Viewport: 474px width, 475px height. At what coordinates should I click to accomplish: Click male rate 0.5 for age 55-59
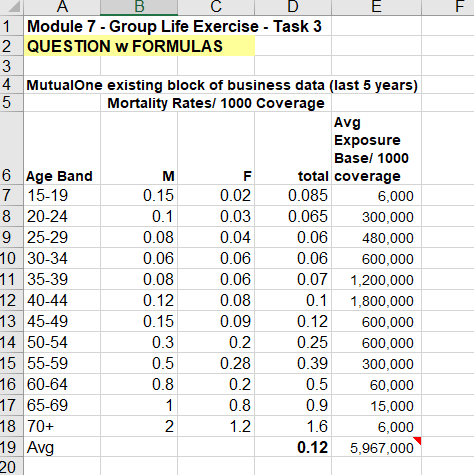(x=139, y=363)
